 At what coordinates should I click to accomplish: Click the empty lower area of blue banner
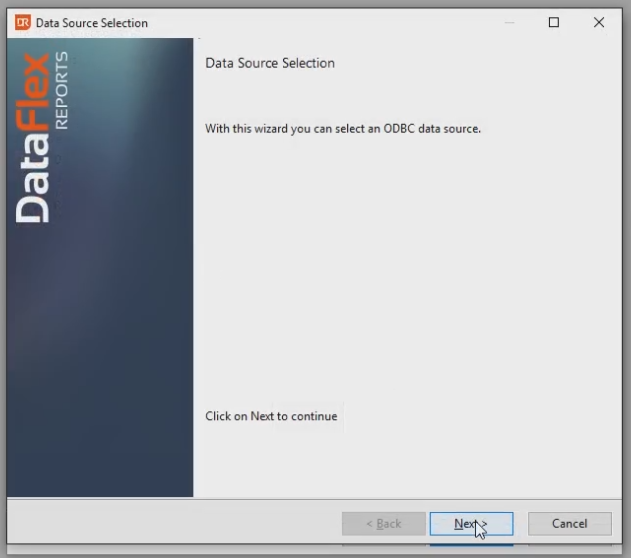pyautogui.click(x=100, y=400)
